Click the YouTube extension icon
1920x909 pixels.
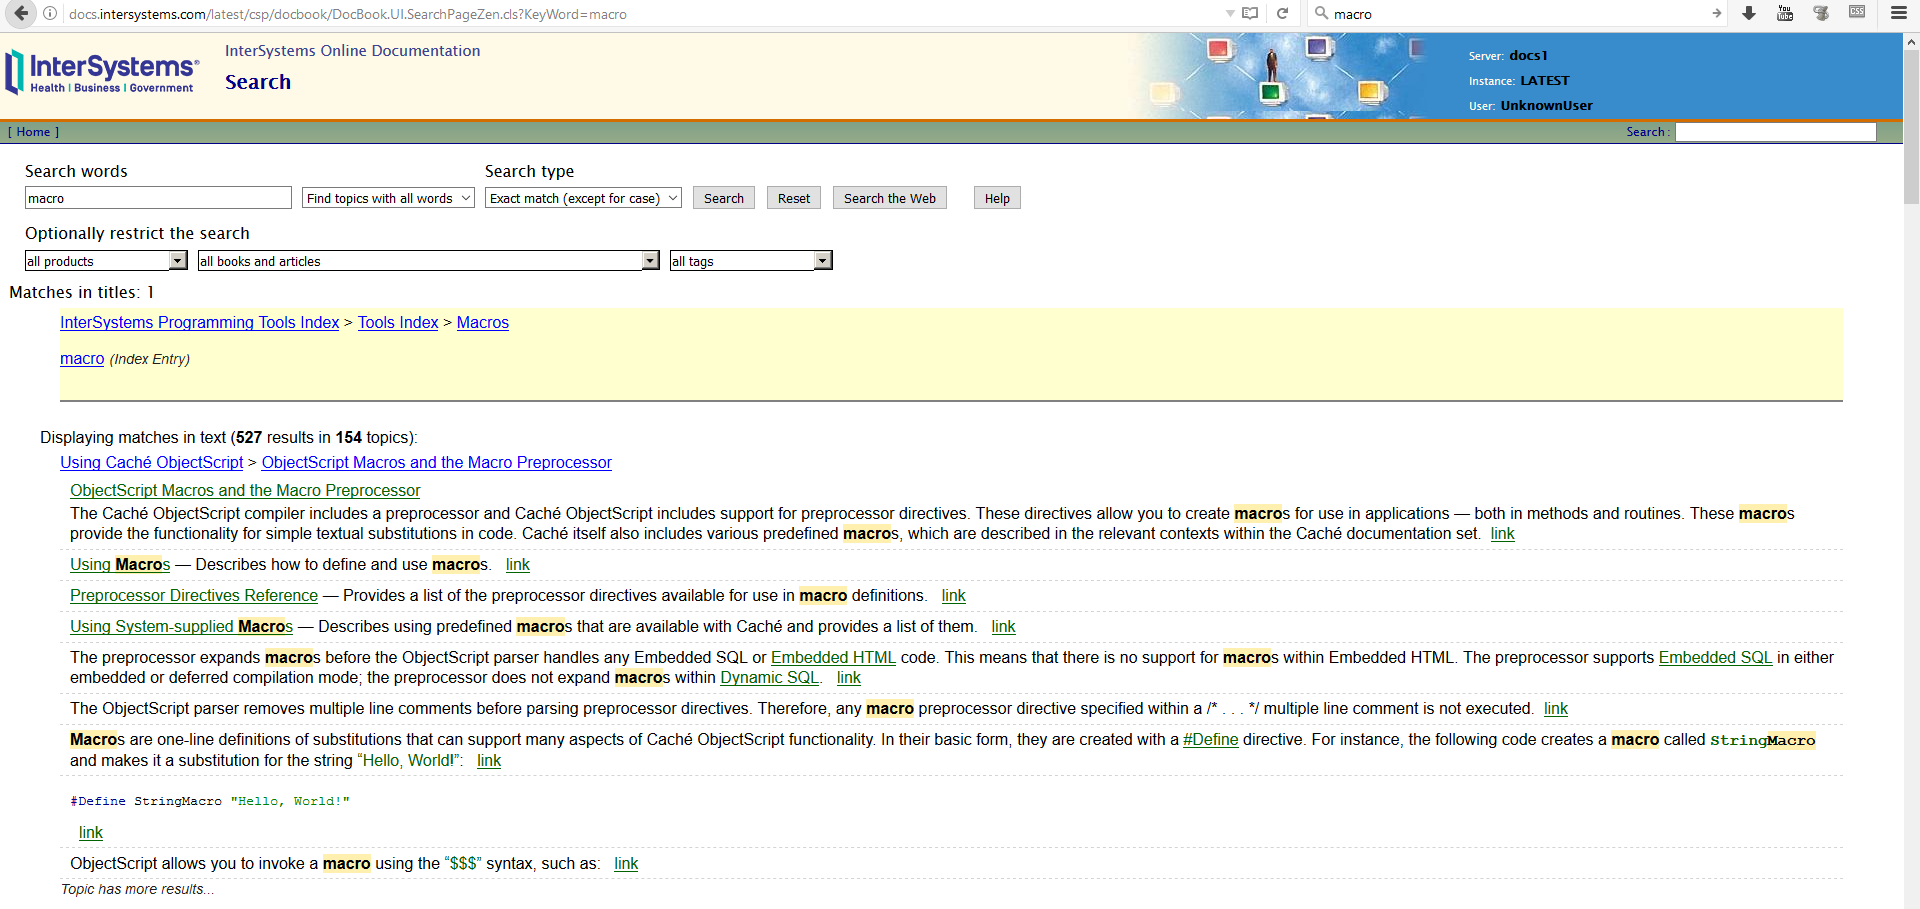1785,13
